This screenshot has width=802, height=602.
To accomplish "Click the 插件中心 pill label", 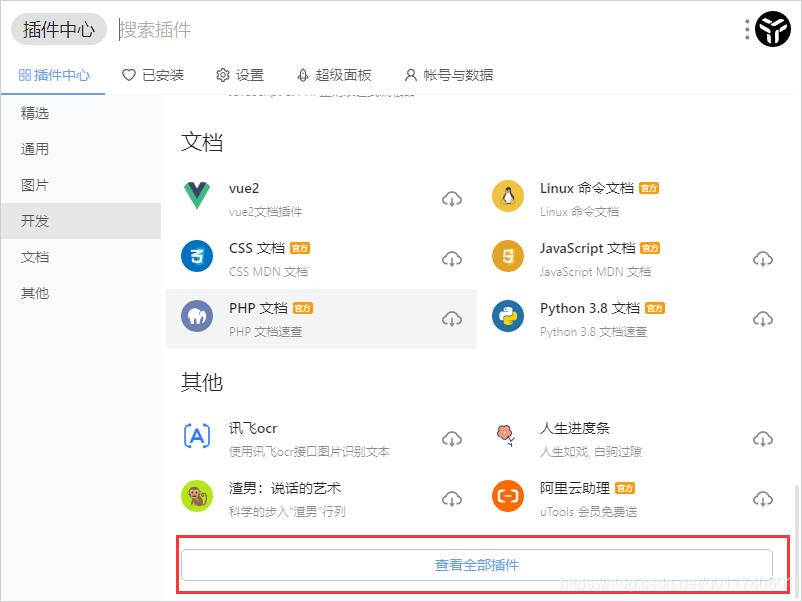I will click(x=59, y=29).
